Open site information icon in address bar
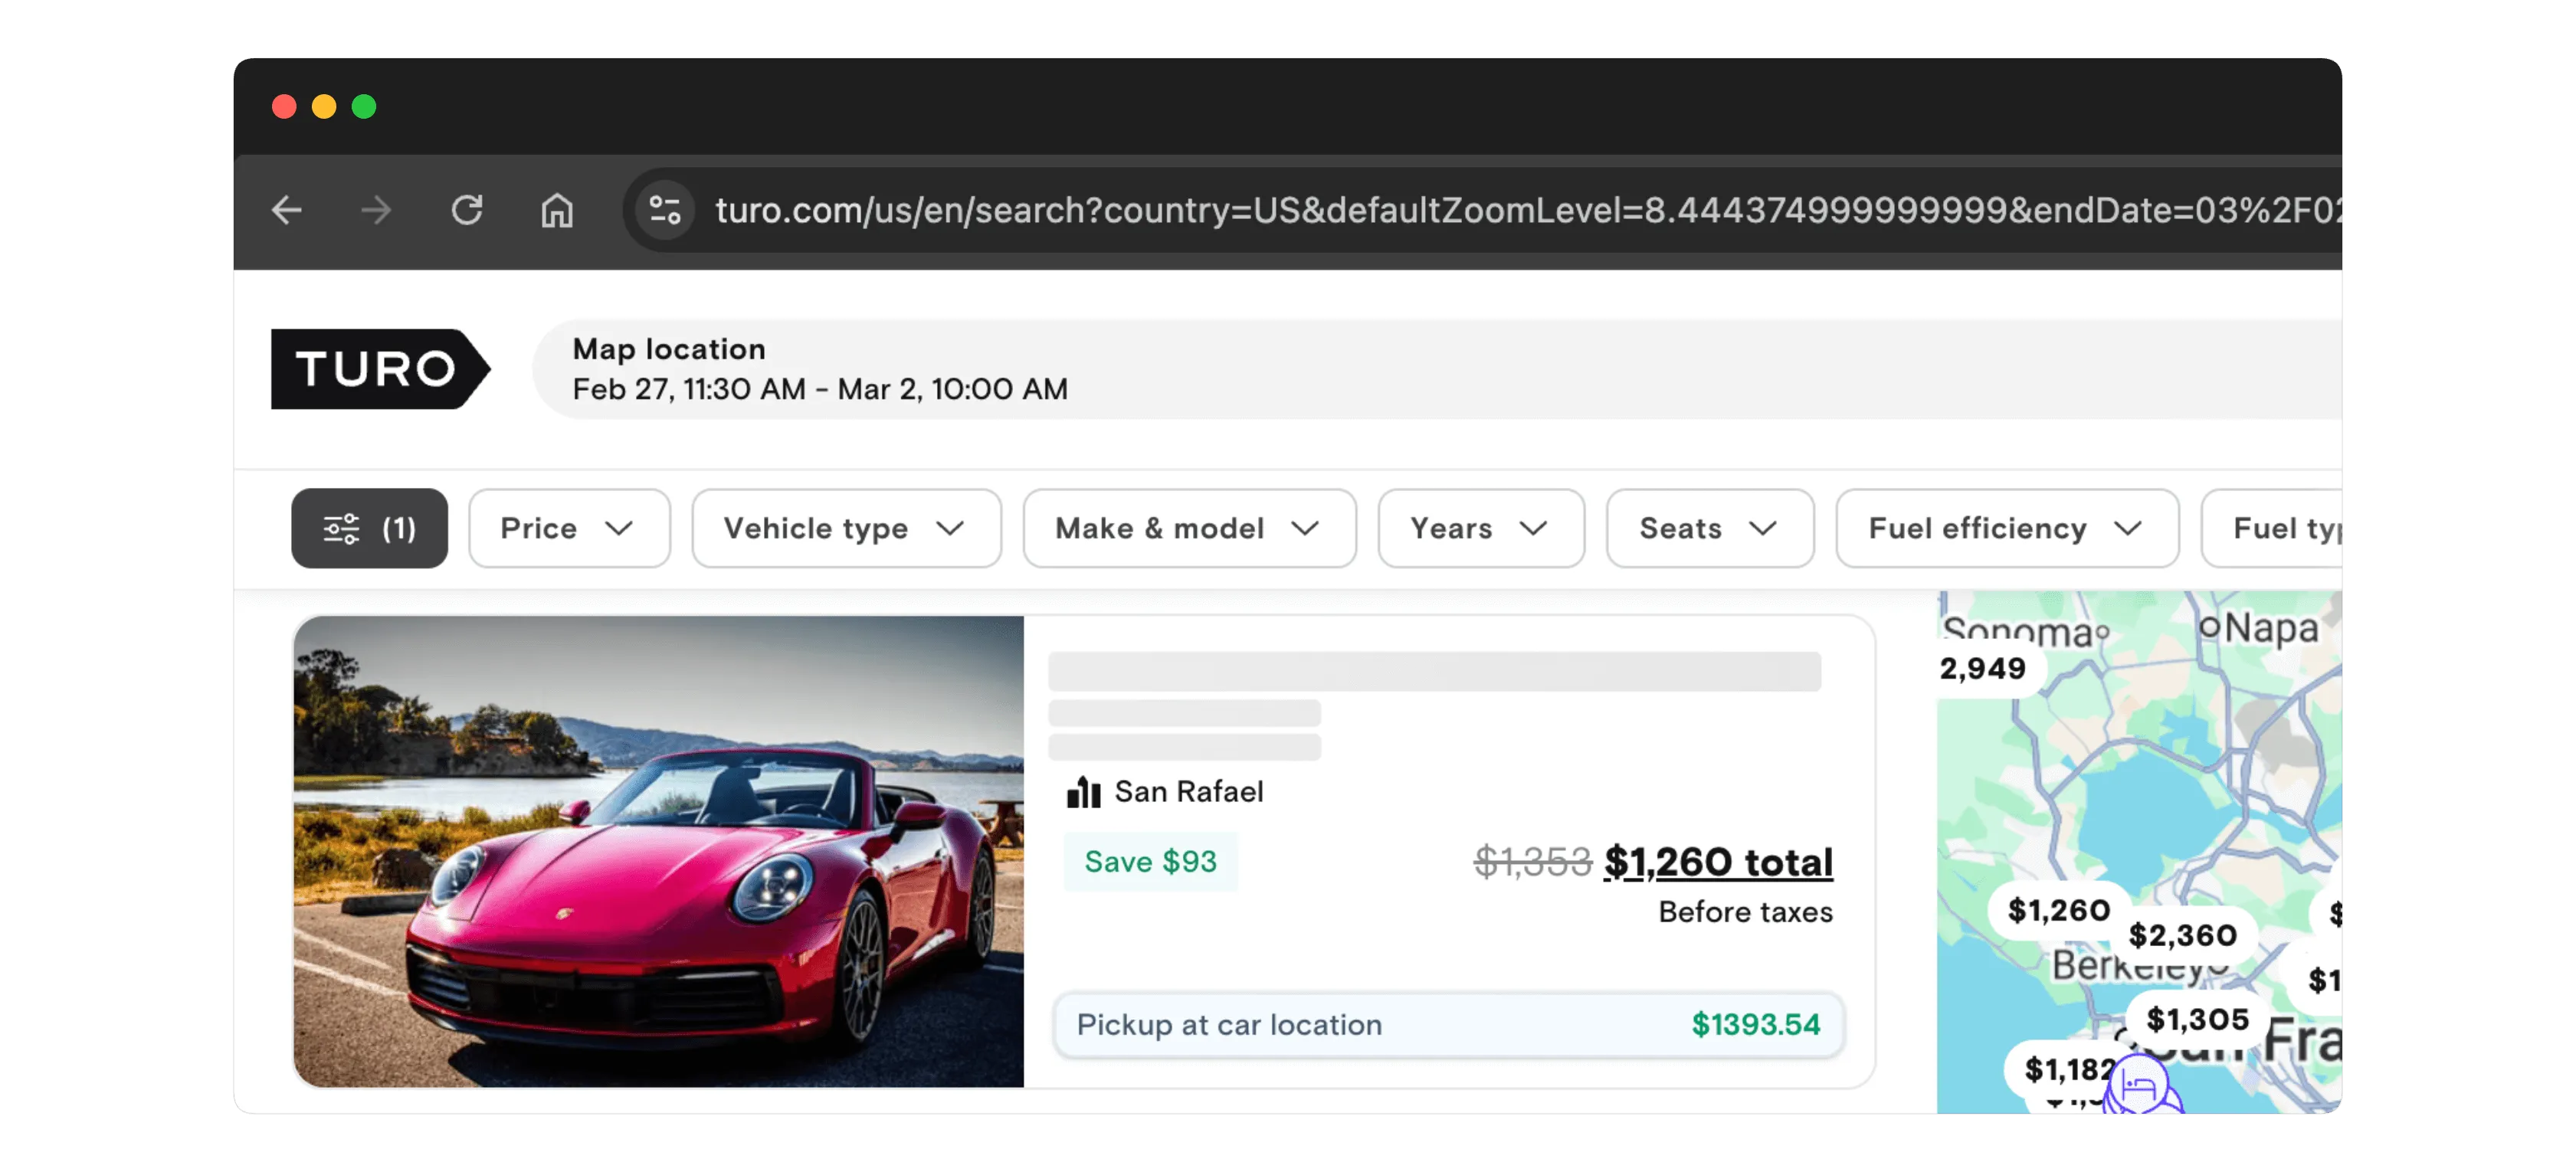 tap(665, 210)
